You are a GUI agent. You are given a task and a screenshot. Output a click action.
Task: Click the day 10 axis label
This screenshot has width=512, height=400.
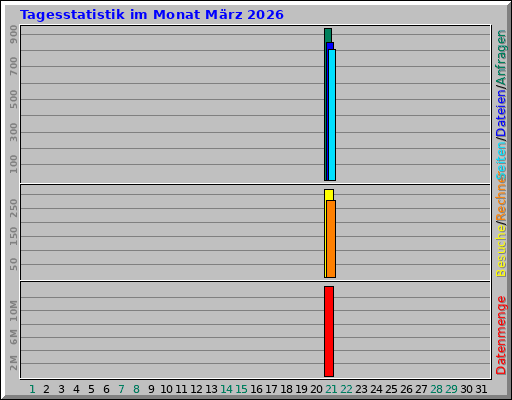point(166,389)
